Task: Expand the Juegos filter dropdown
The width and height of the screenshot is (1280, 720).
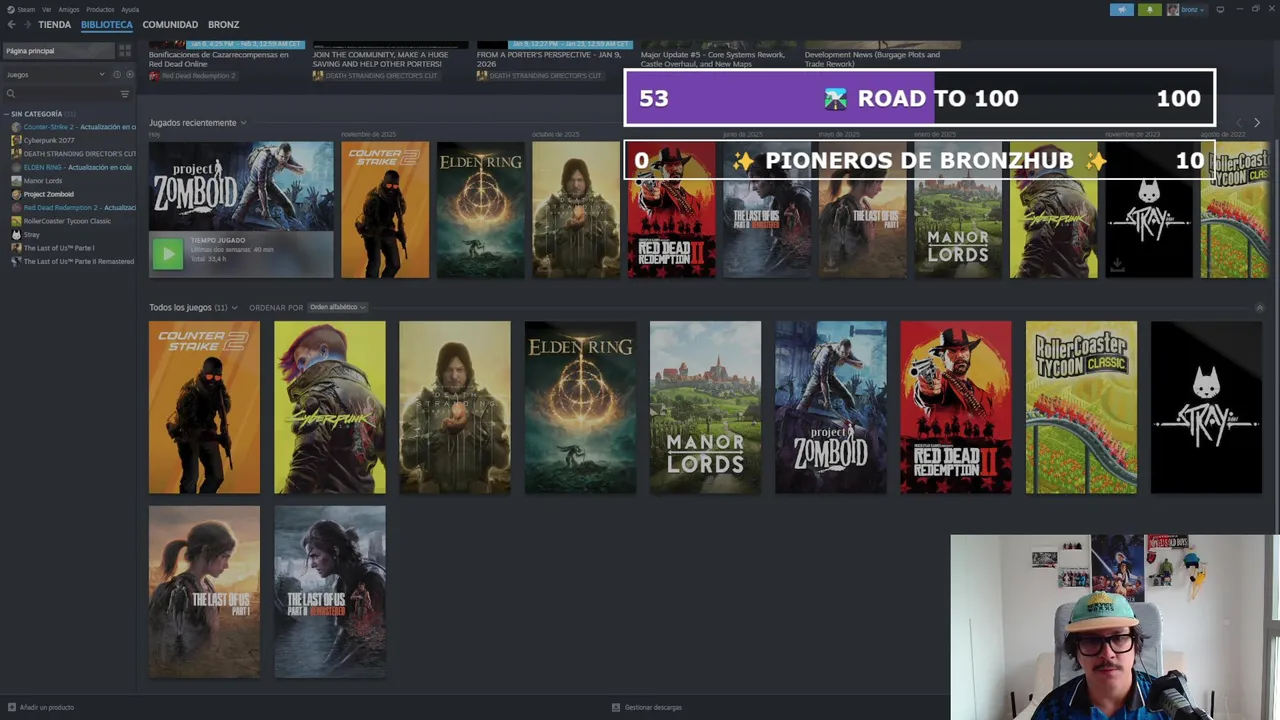Action: (55, 74)
